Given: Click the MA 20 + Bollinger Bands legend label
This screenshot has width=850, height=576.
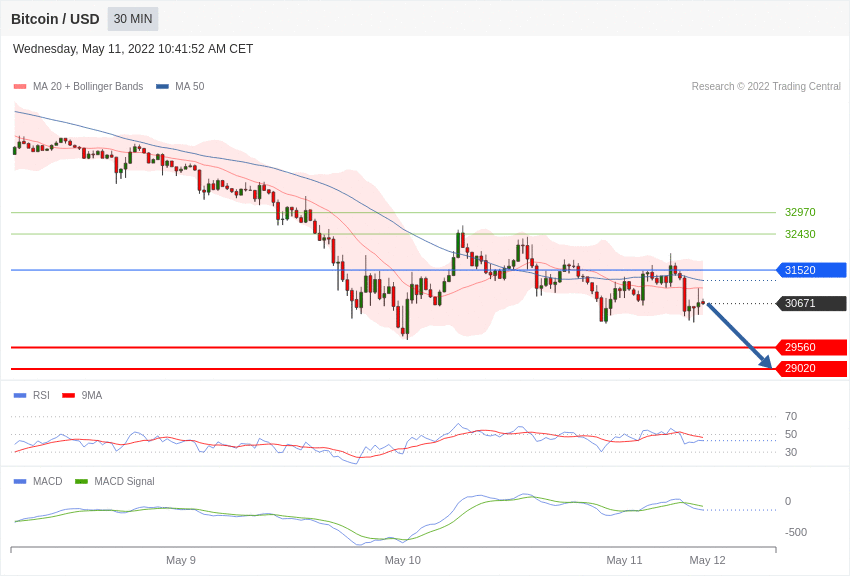Looking at the screenshot, I should 88,86.
